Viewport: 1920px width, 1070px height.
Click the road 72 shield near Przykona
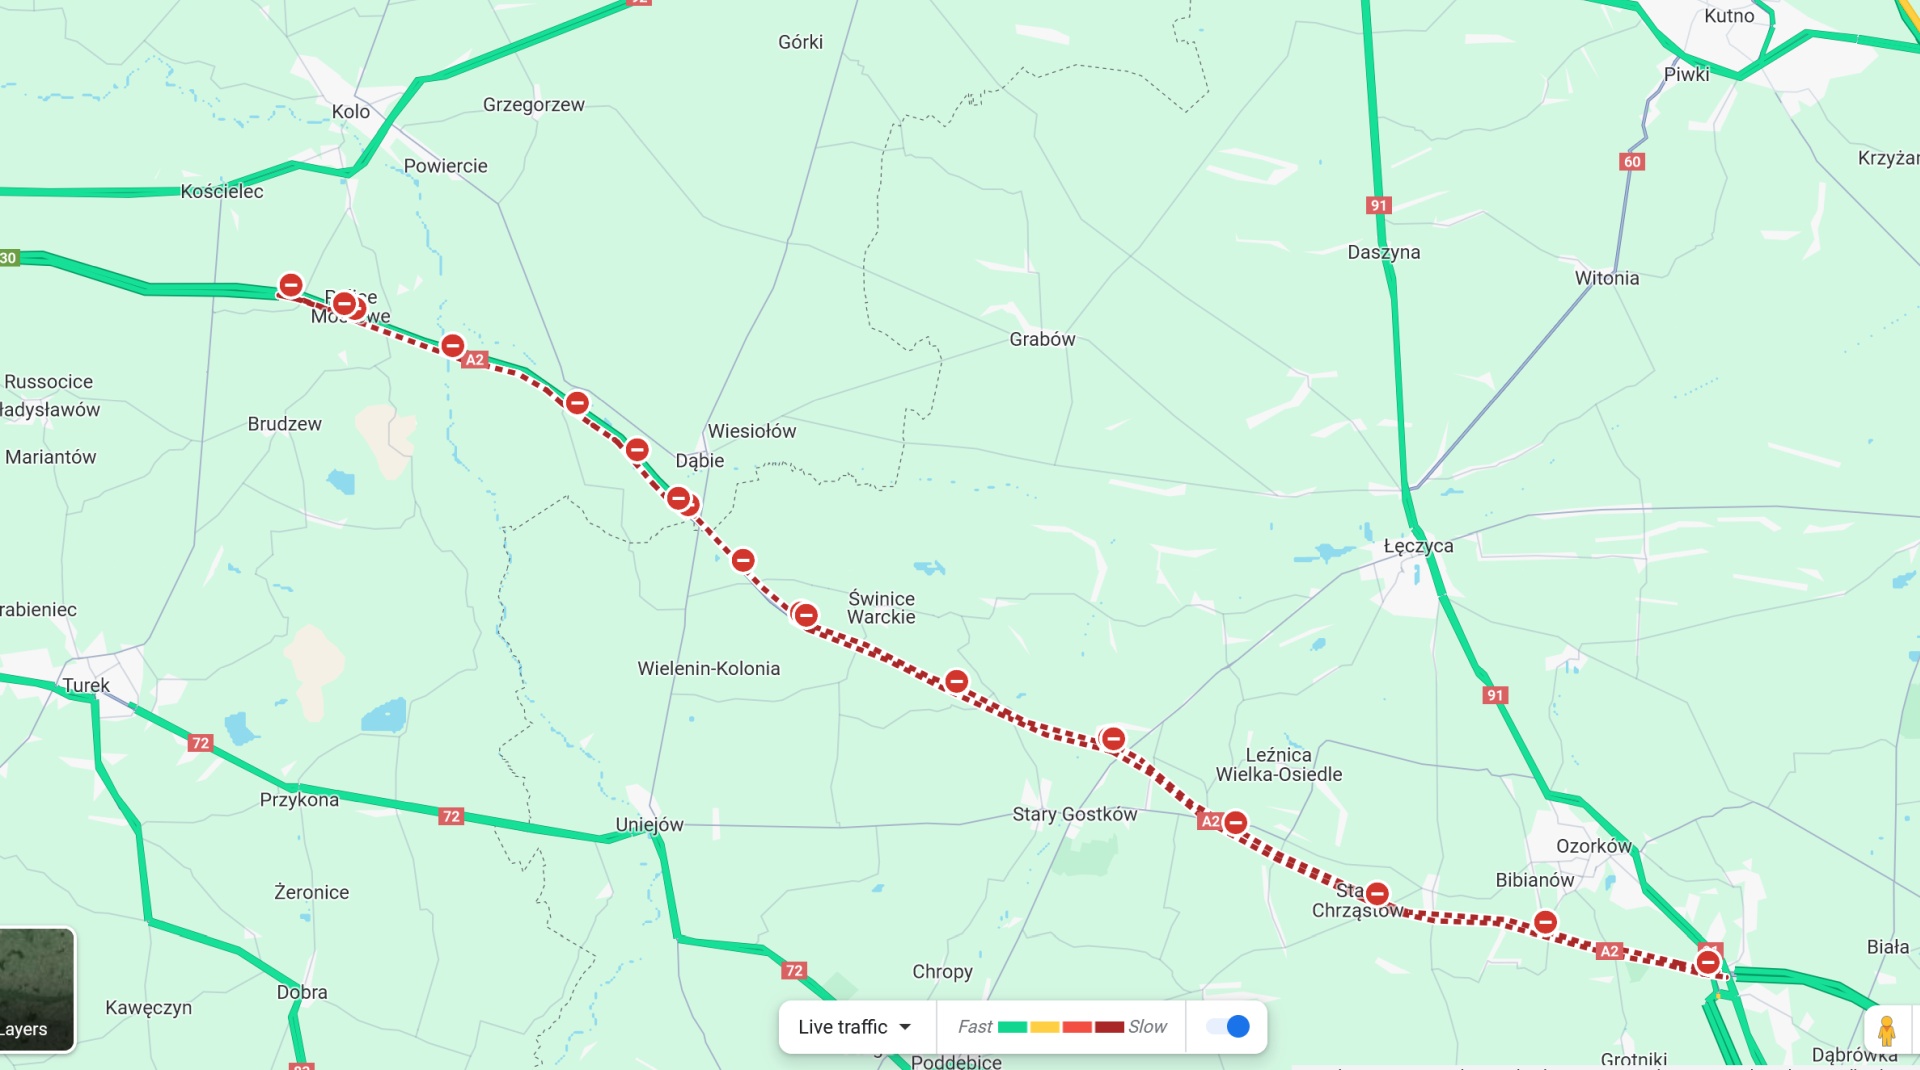click(x=201, y=743)
